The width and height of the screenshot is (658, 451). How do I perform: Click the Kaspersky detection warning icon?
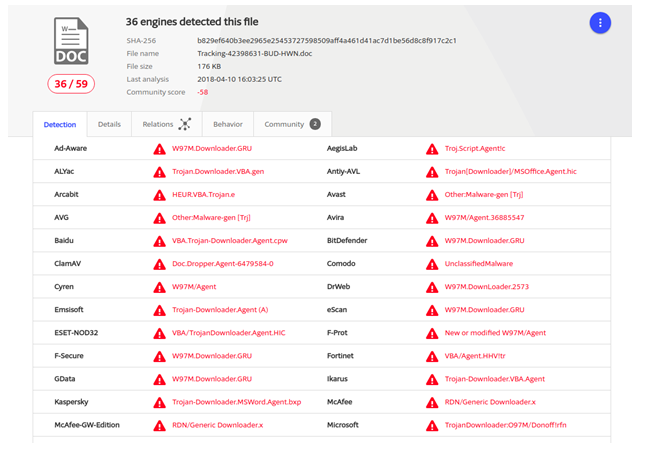tap(159, 402)
